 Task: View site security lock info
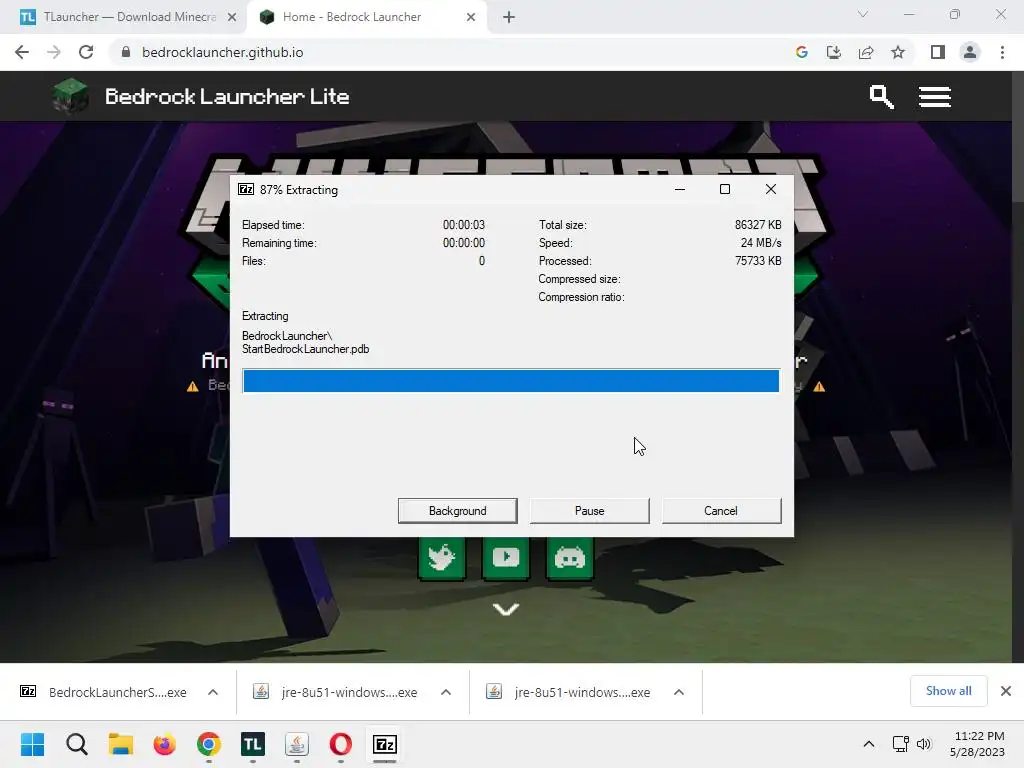click(x=125, y=52)
